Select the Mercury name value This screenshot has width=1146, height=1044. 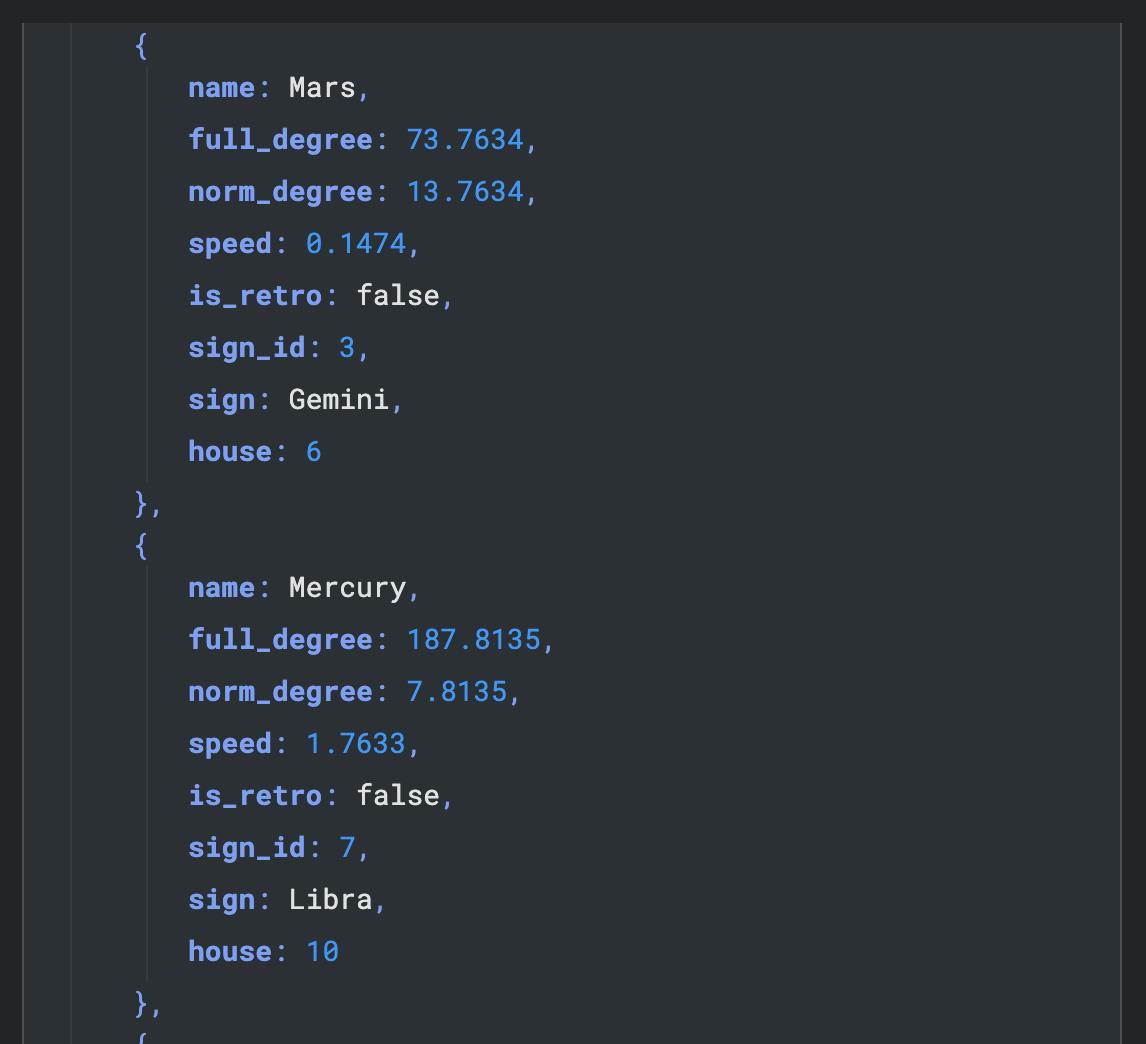[347, 588]
